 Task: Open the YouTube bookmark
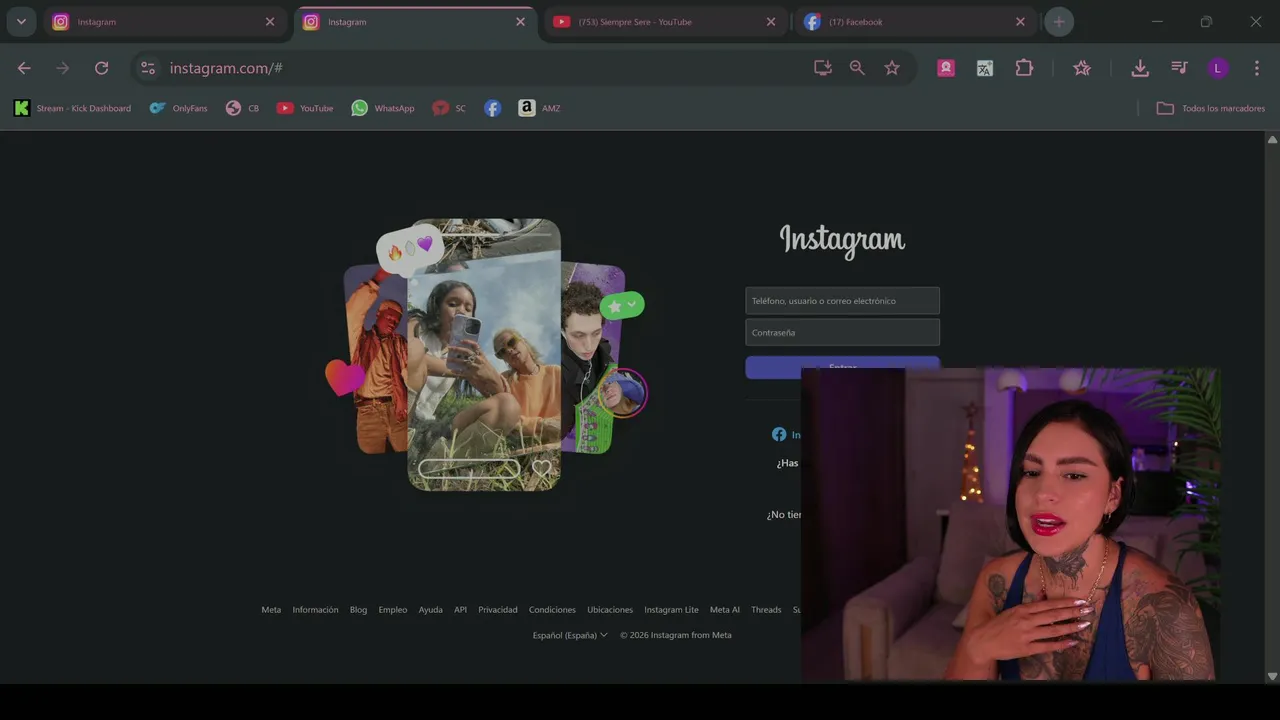(x=305, y=108)
